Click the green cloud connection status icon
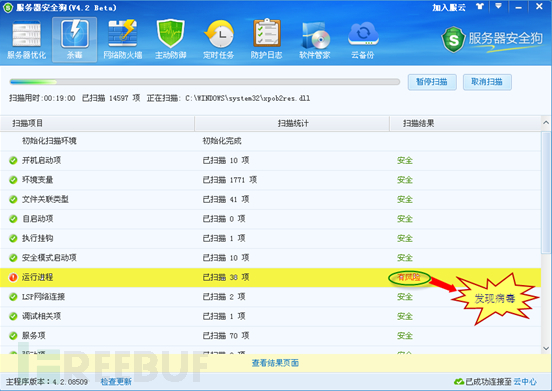This screenshot has height=391, width=552. coord(459,381)
